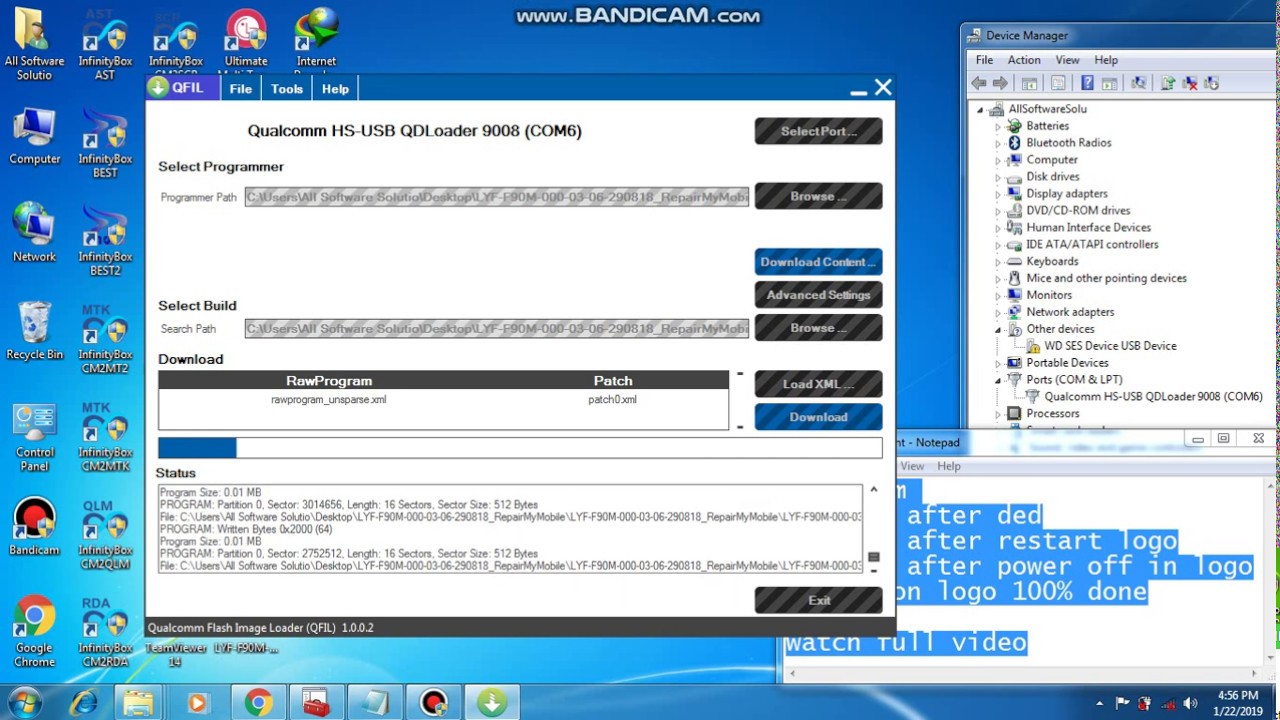The width and height of the screenshot is (1280, 720).
Task: Open QFIL Help menu
Action: (x=335, y=89)
